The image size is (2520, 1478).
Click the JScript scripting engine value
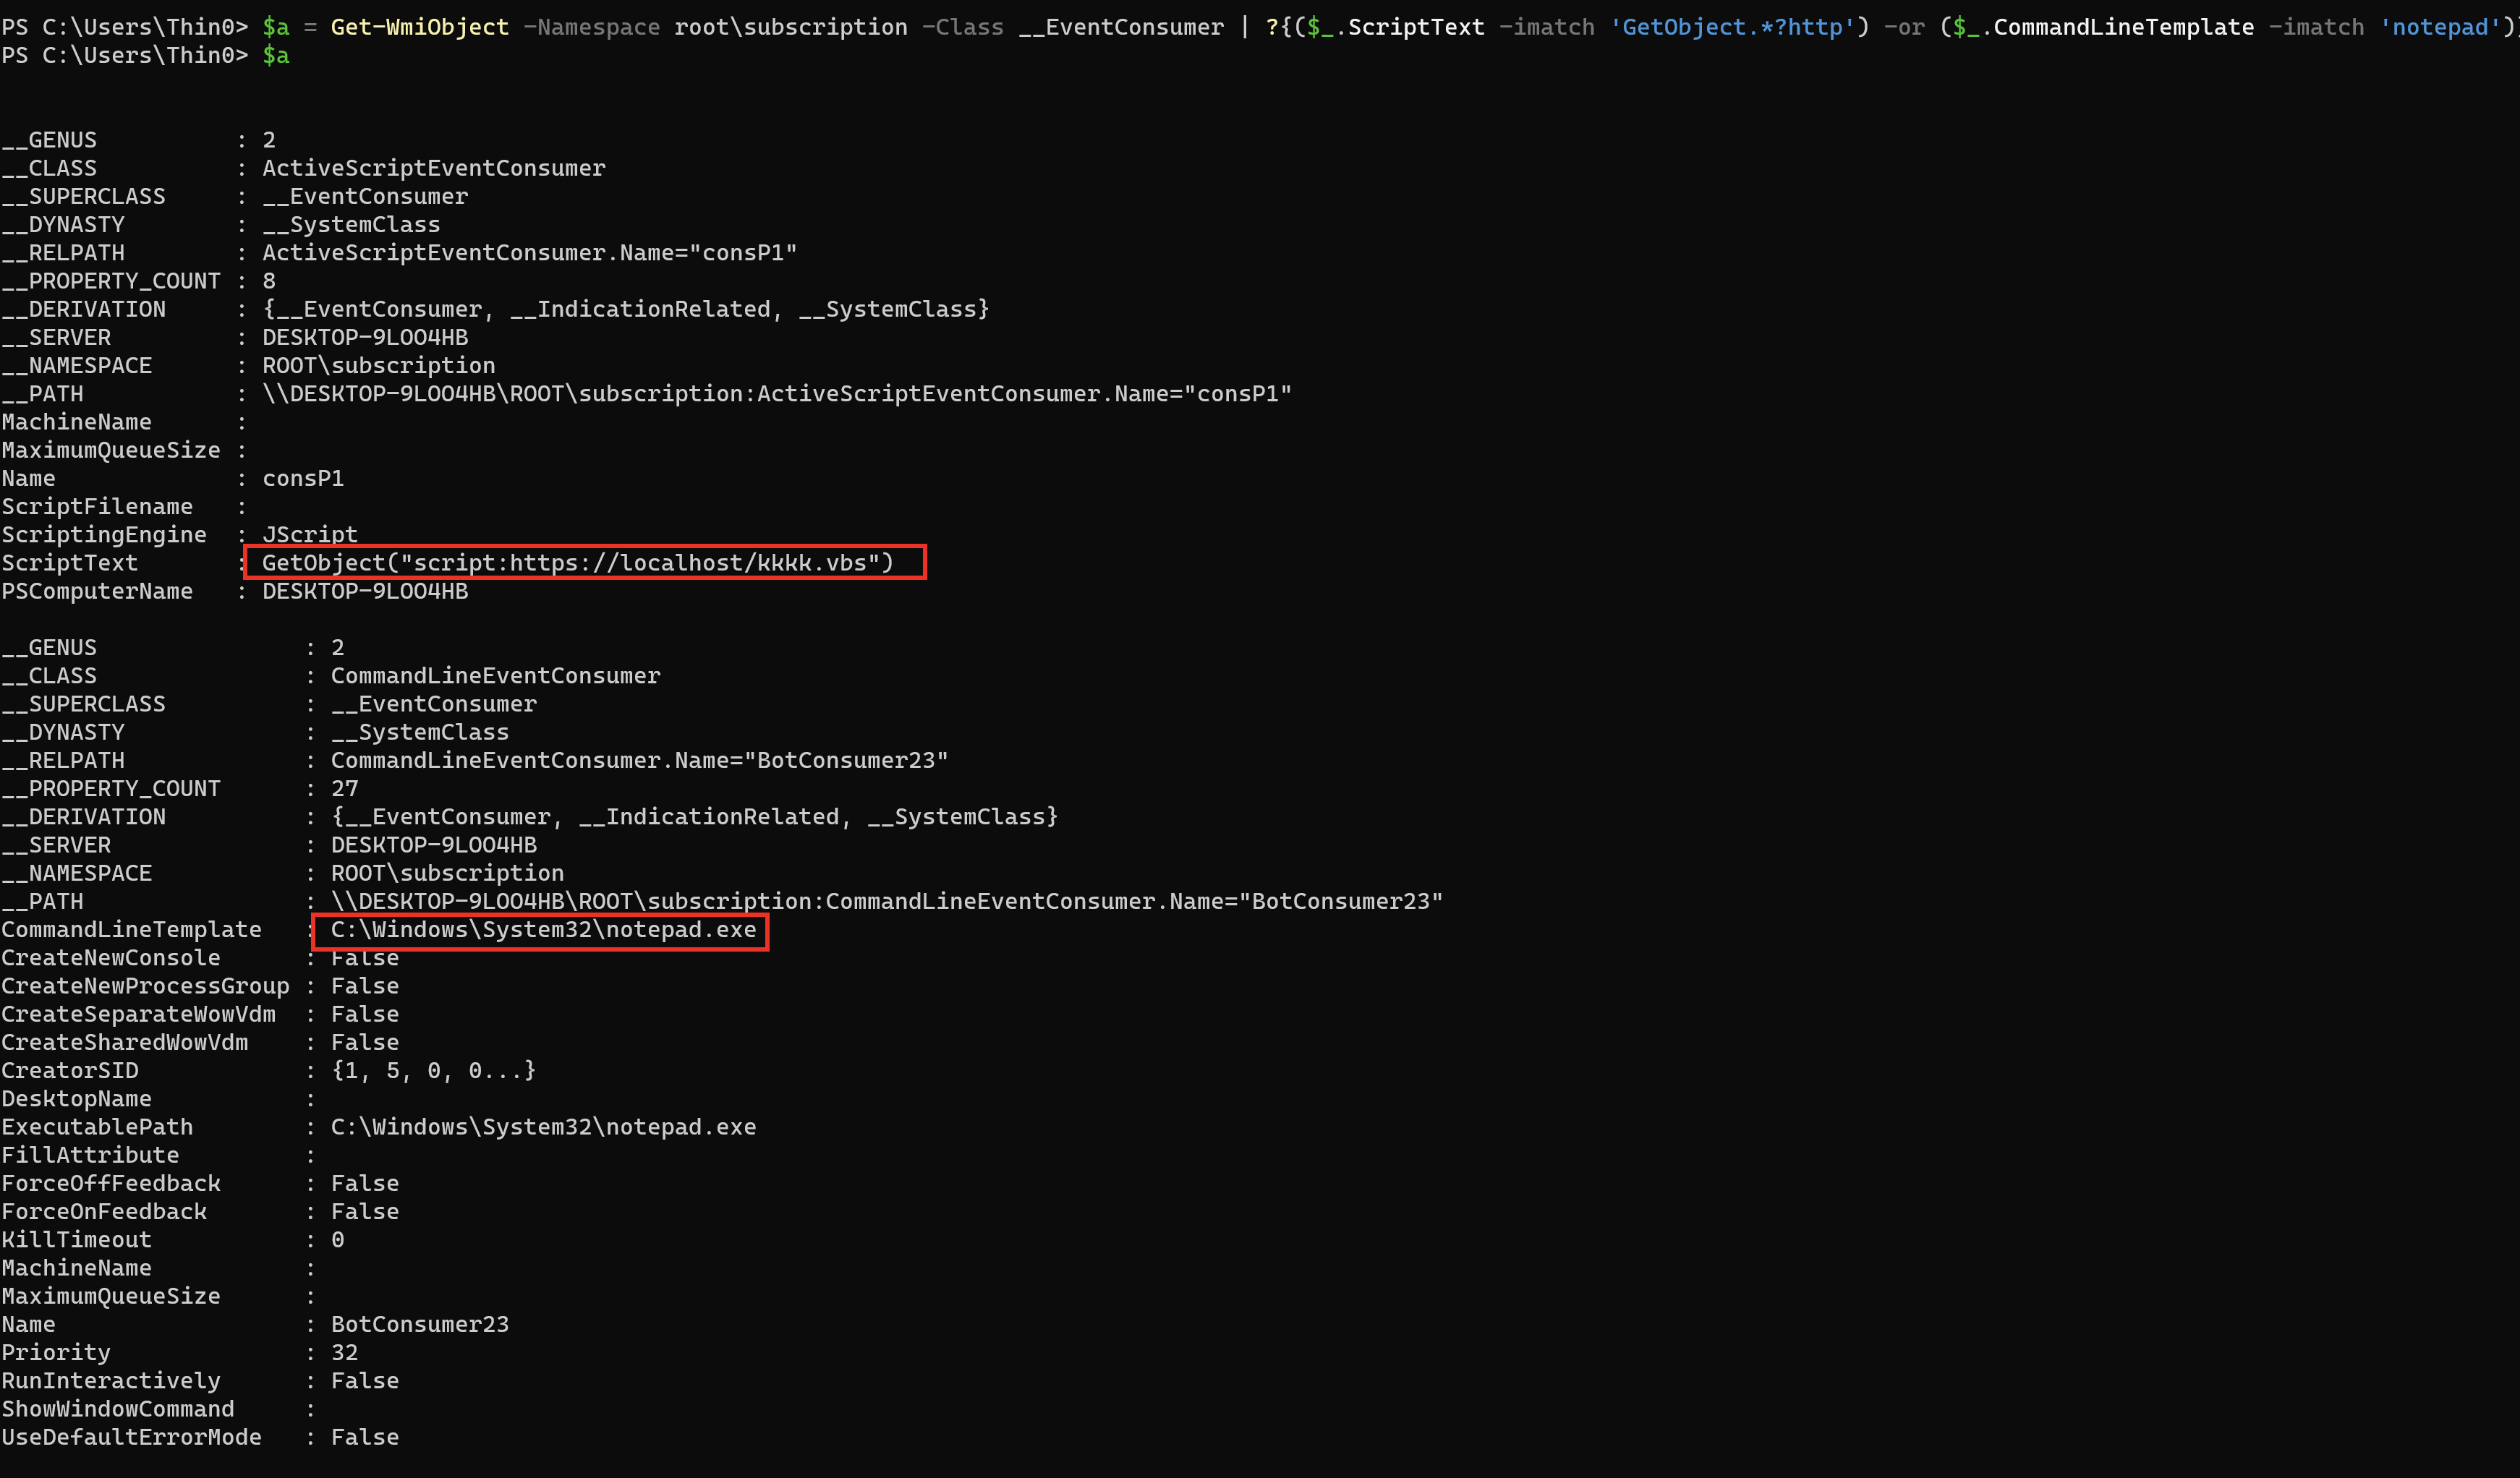pyautogui.click(x=310, y=535)
